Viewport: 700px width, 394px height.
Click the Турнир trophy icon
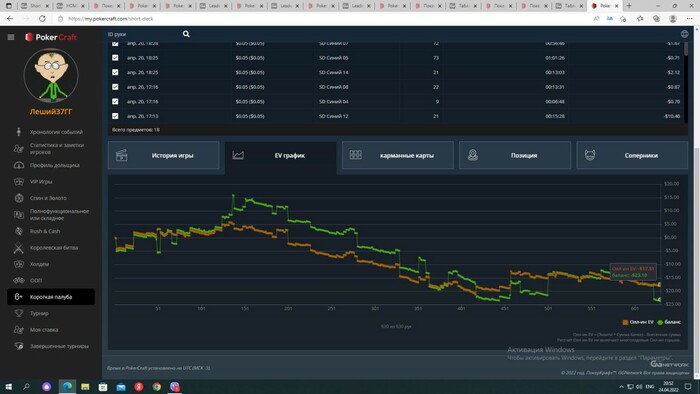(x=19, y=313)
